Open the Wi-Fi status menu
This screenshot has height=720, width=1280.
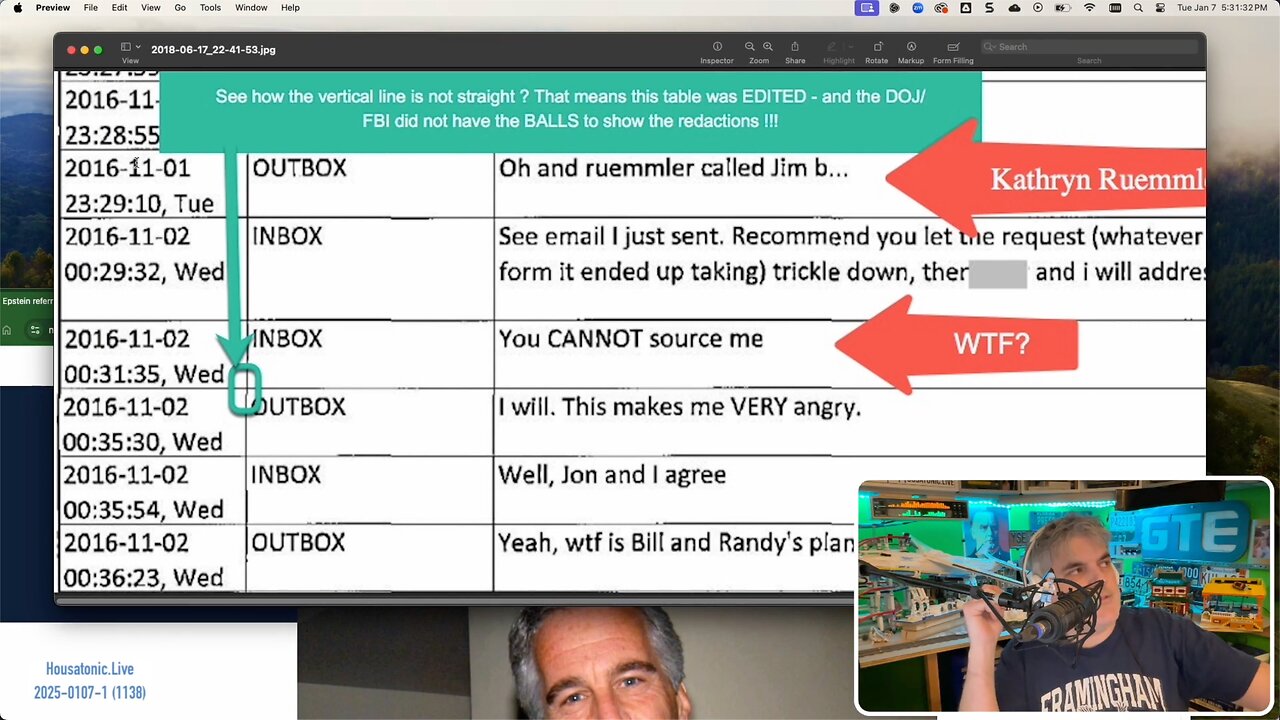pyautogui.click(x=1089, y=8)
